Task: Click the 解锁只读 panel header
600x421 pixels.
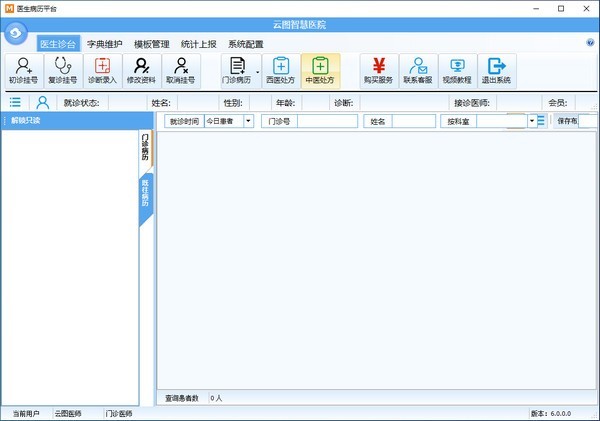Action: click(x=77, y=121)
